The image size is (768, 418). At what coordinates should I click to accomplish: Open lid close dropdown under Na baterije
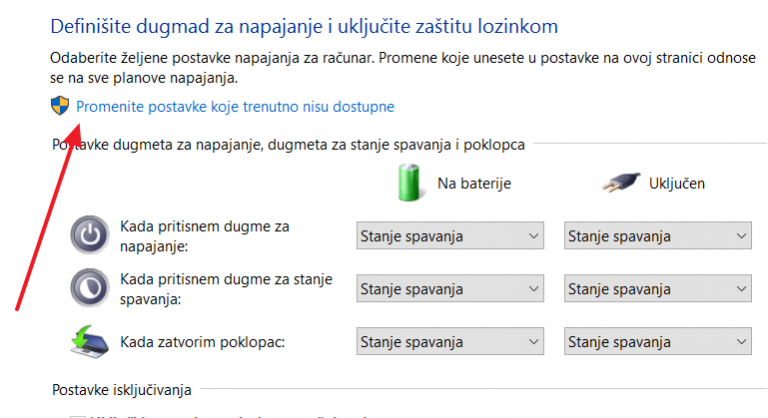[x=450, y=342]
